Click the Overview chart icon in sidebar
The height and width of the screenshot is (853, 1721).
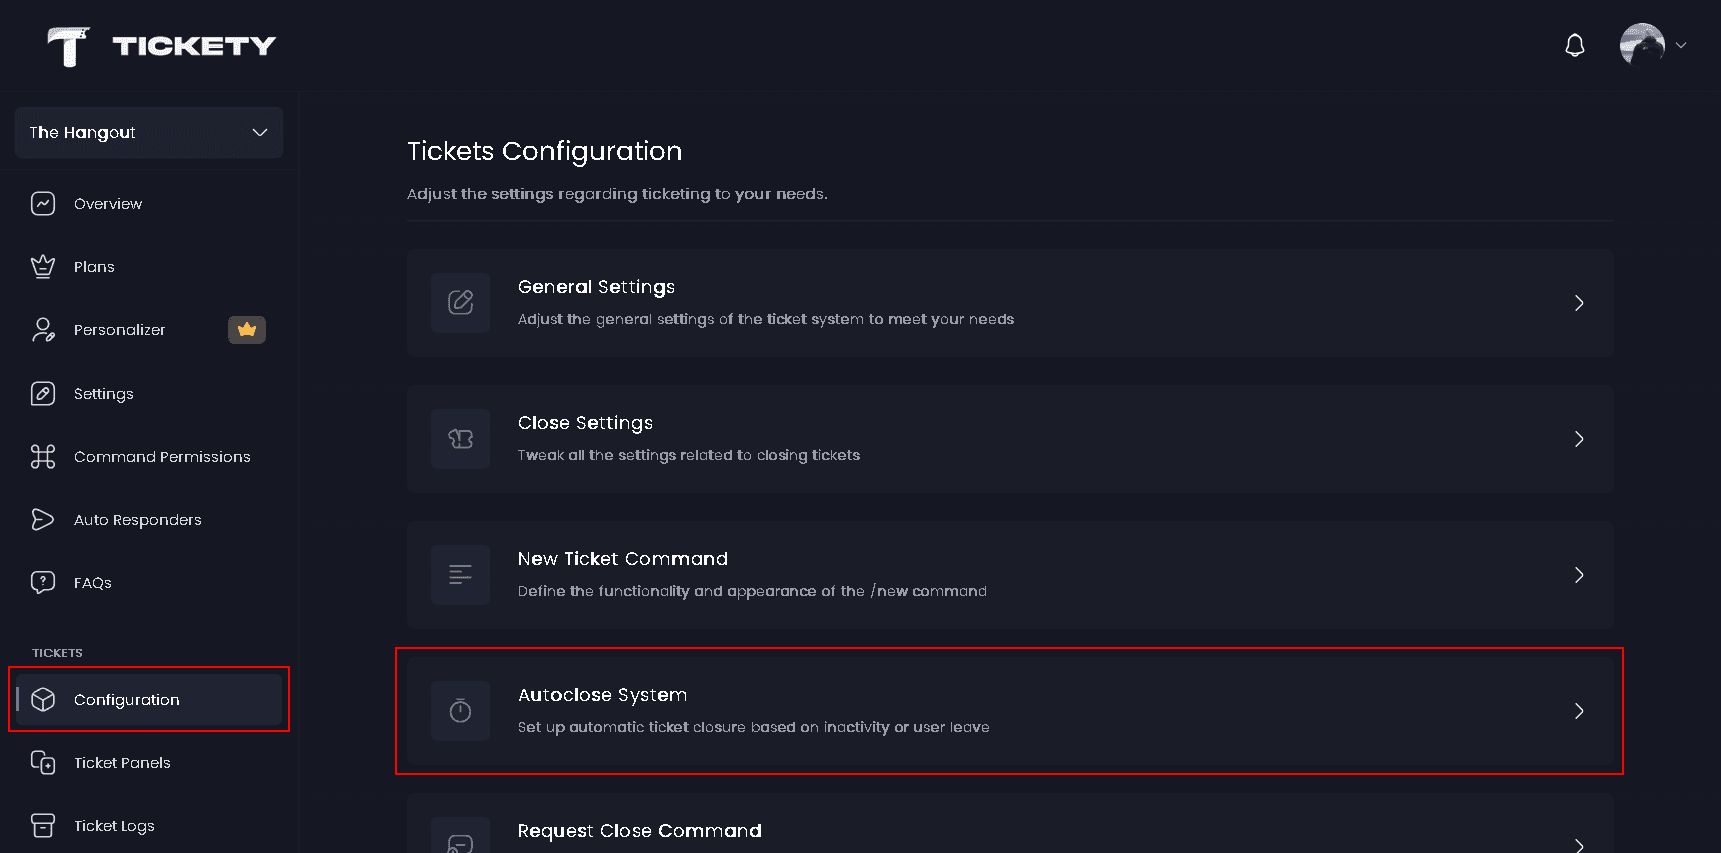(43, 204)
